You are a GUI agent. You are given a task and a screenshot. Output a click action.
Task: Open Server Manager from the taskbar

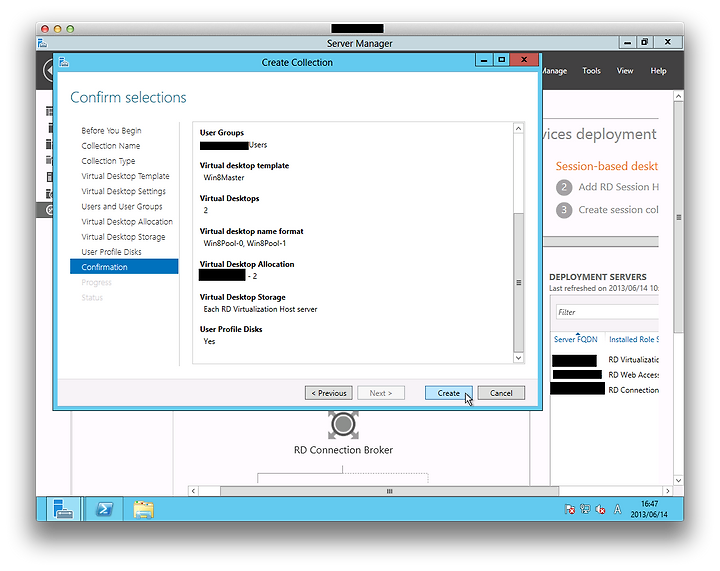tap(63, 509)
